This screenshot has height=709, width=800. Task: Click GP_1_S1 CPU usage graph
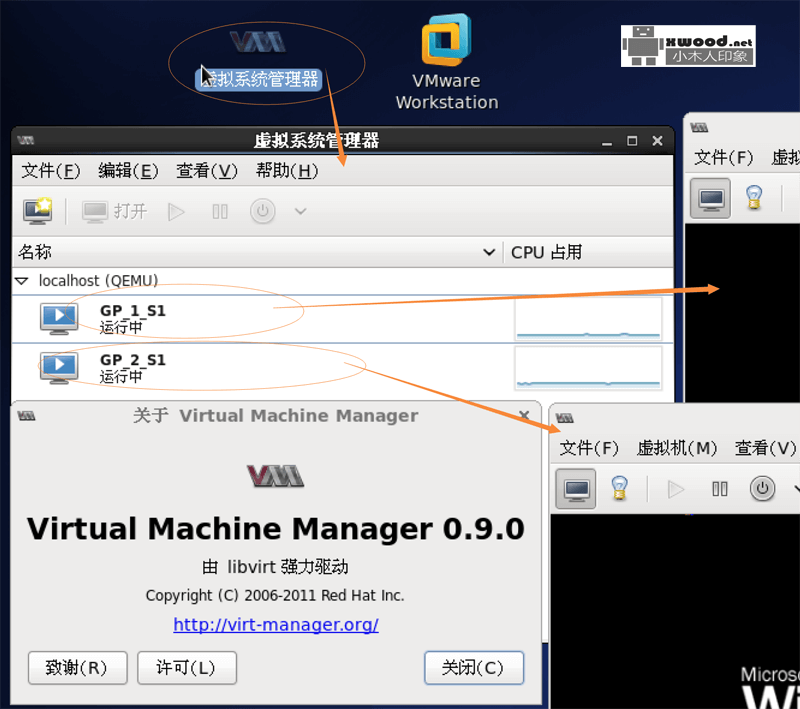(x=588, y=319)
